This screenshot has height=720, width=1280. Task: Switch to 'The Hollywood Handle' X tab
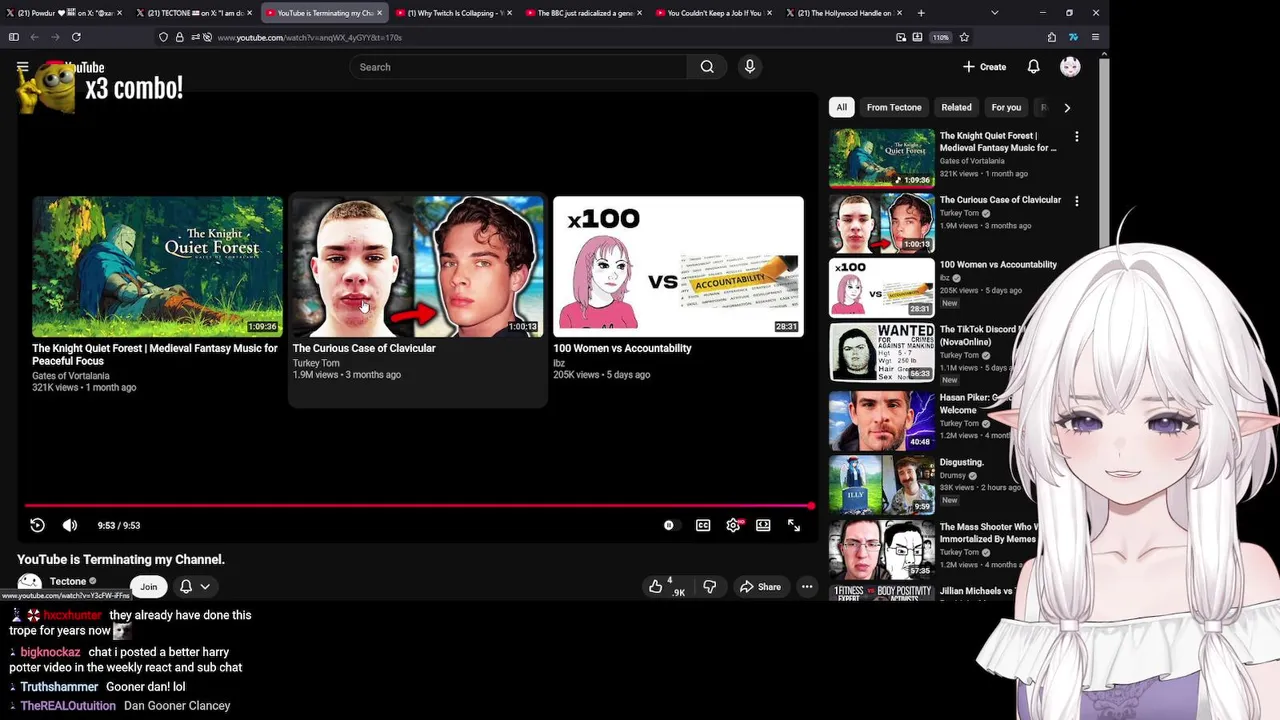click(844, 13)
